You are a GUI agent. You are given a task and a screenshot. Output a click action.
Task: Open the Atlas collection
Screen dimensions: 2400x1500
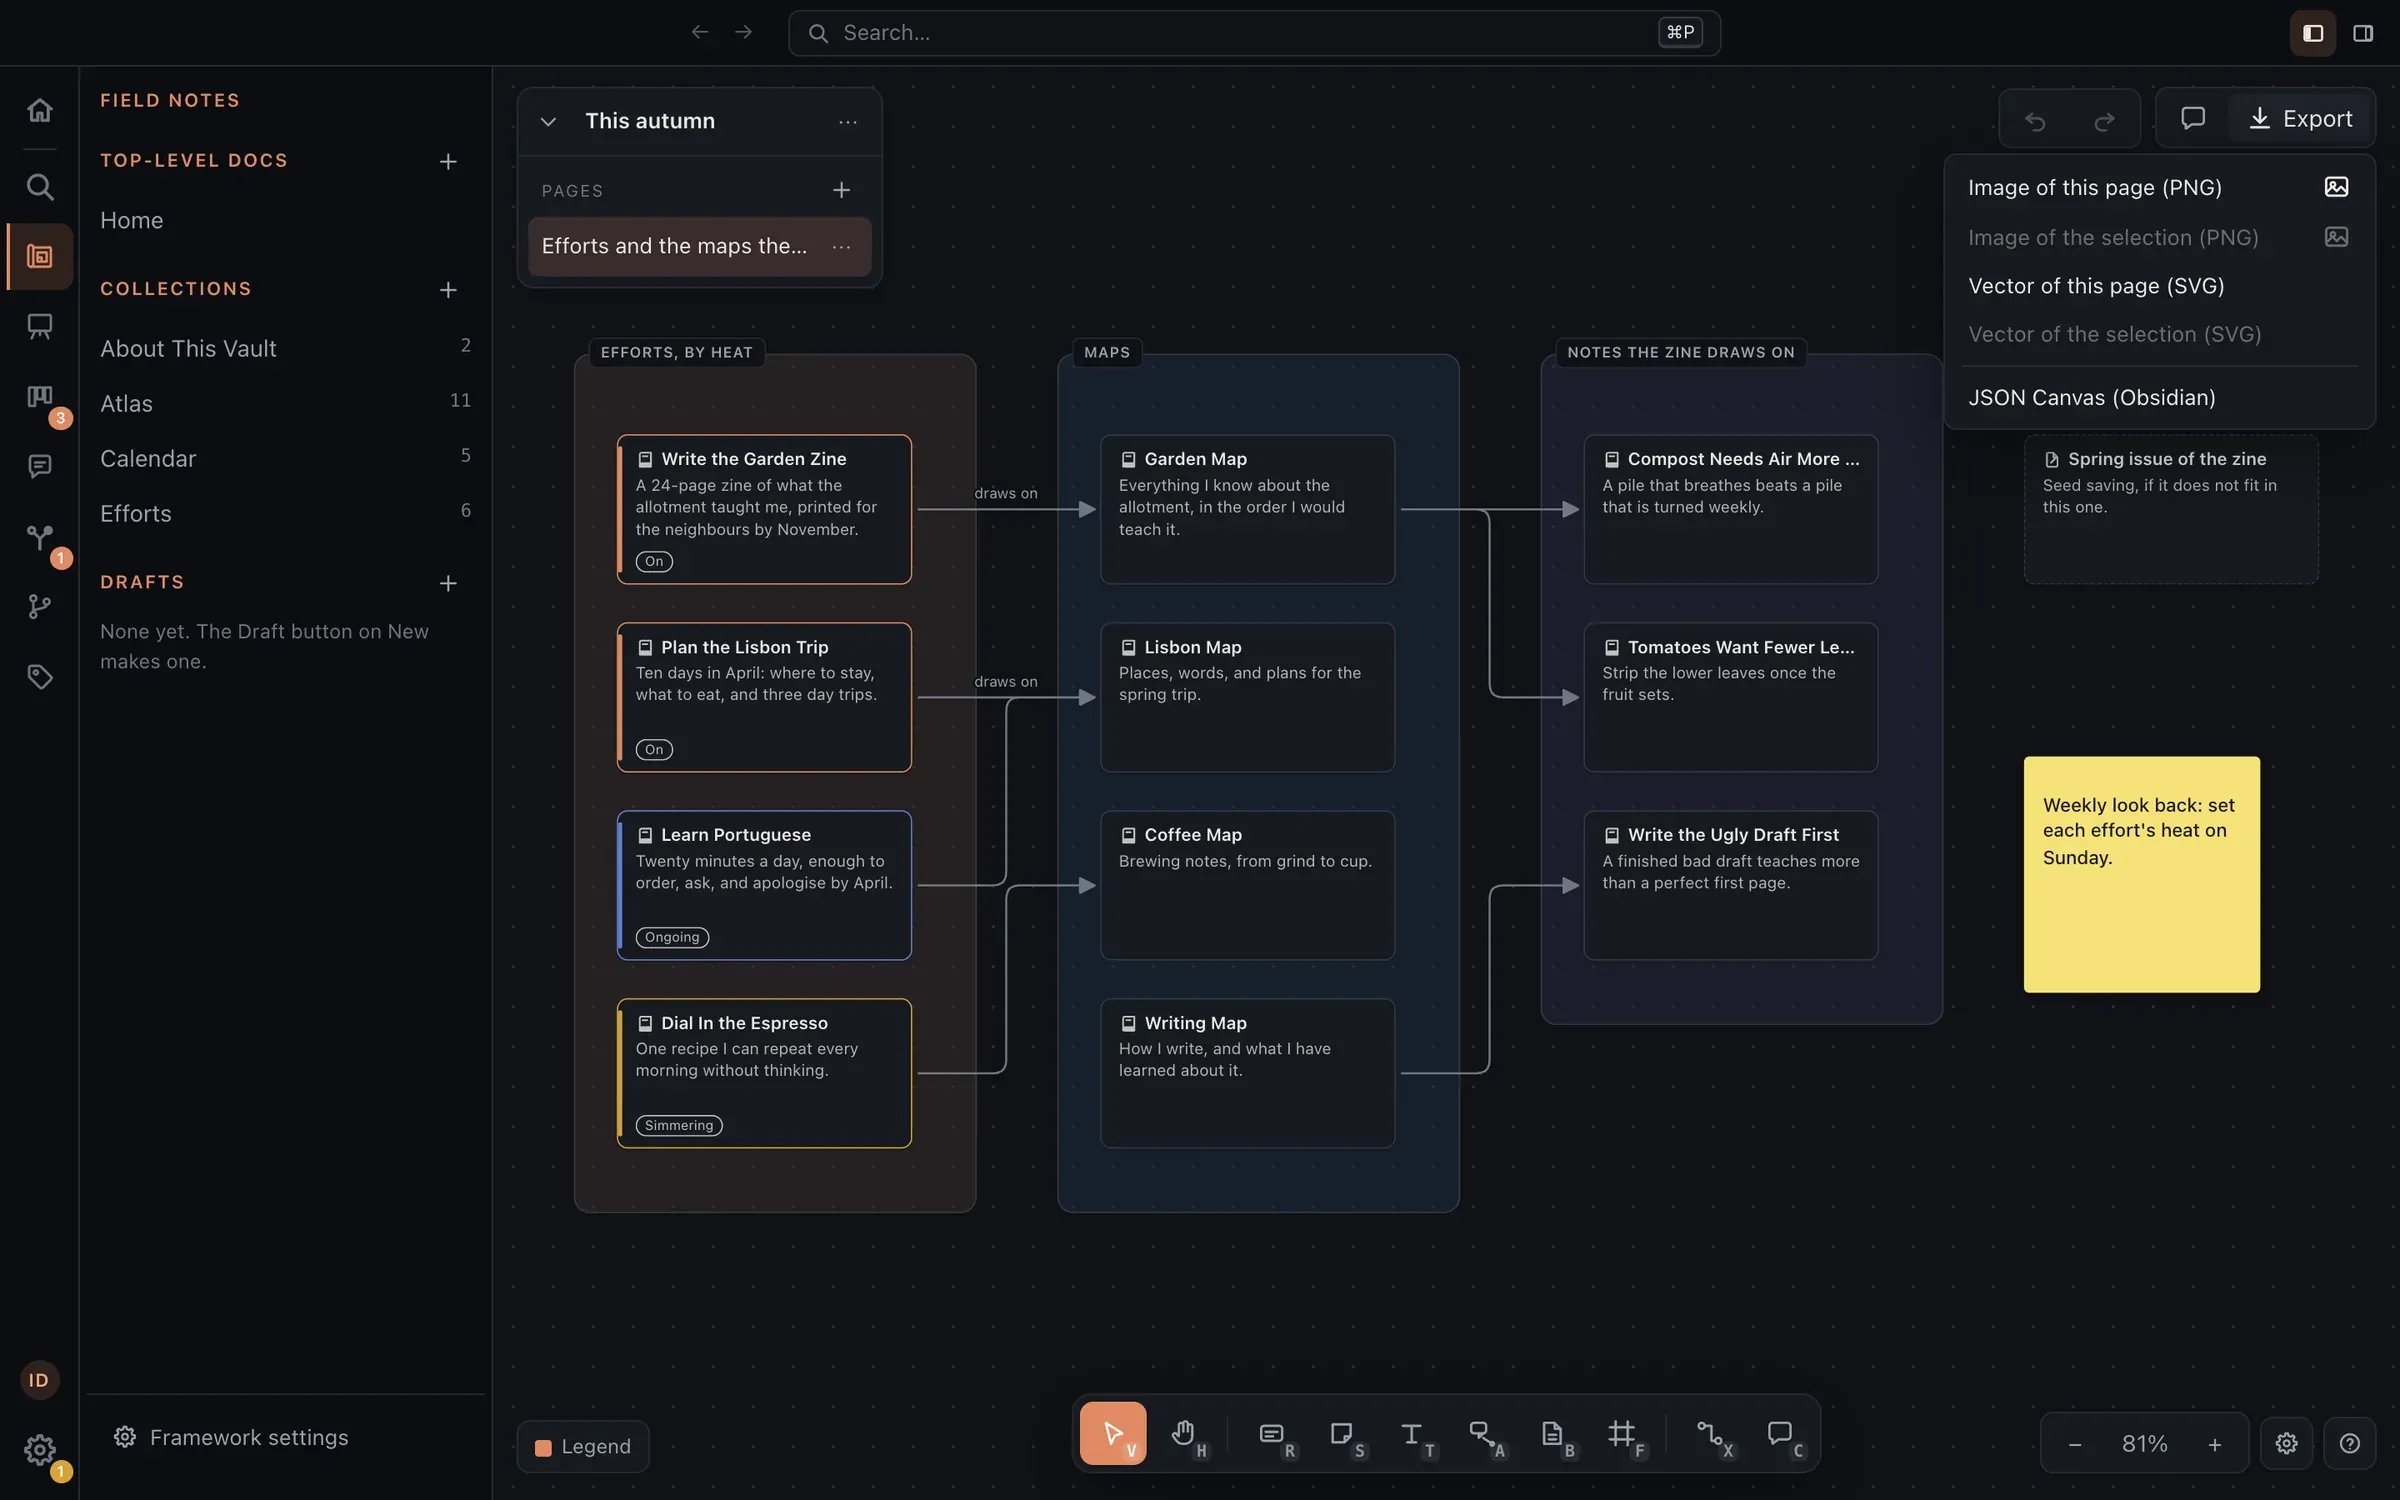coord(285,403)
